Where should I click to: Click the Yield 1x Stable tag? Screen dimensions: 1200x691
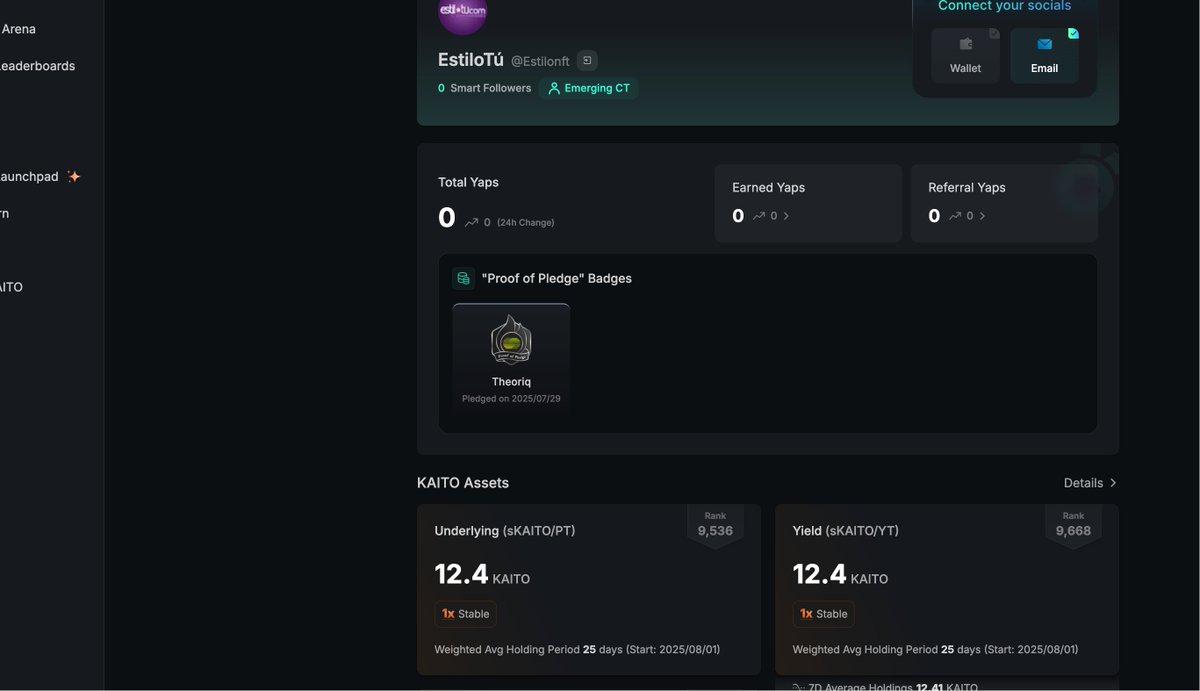(823, 614)
